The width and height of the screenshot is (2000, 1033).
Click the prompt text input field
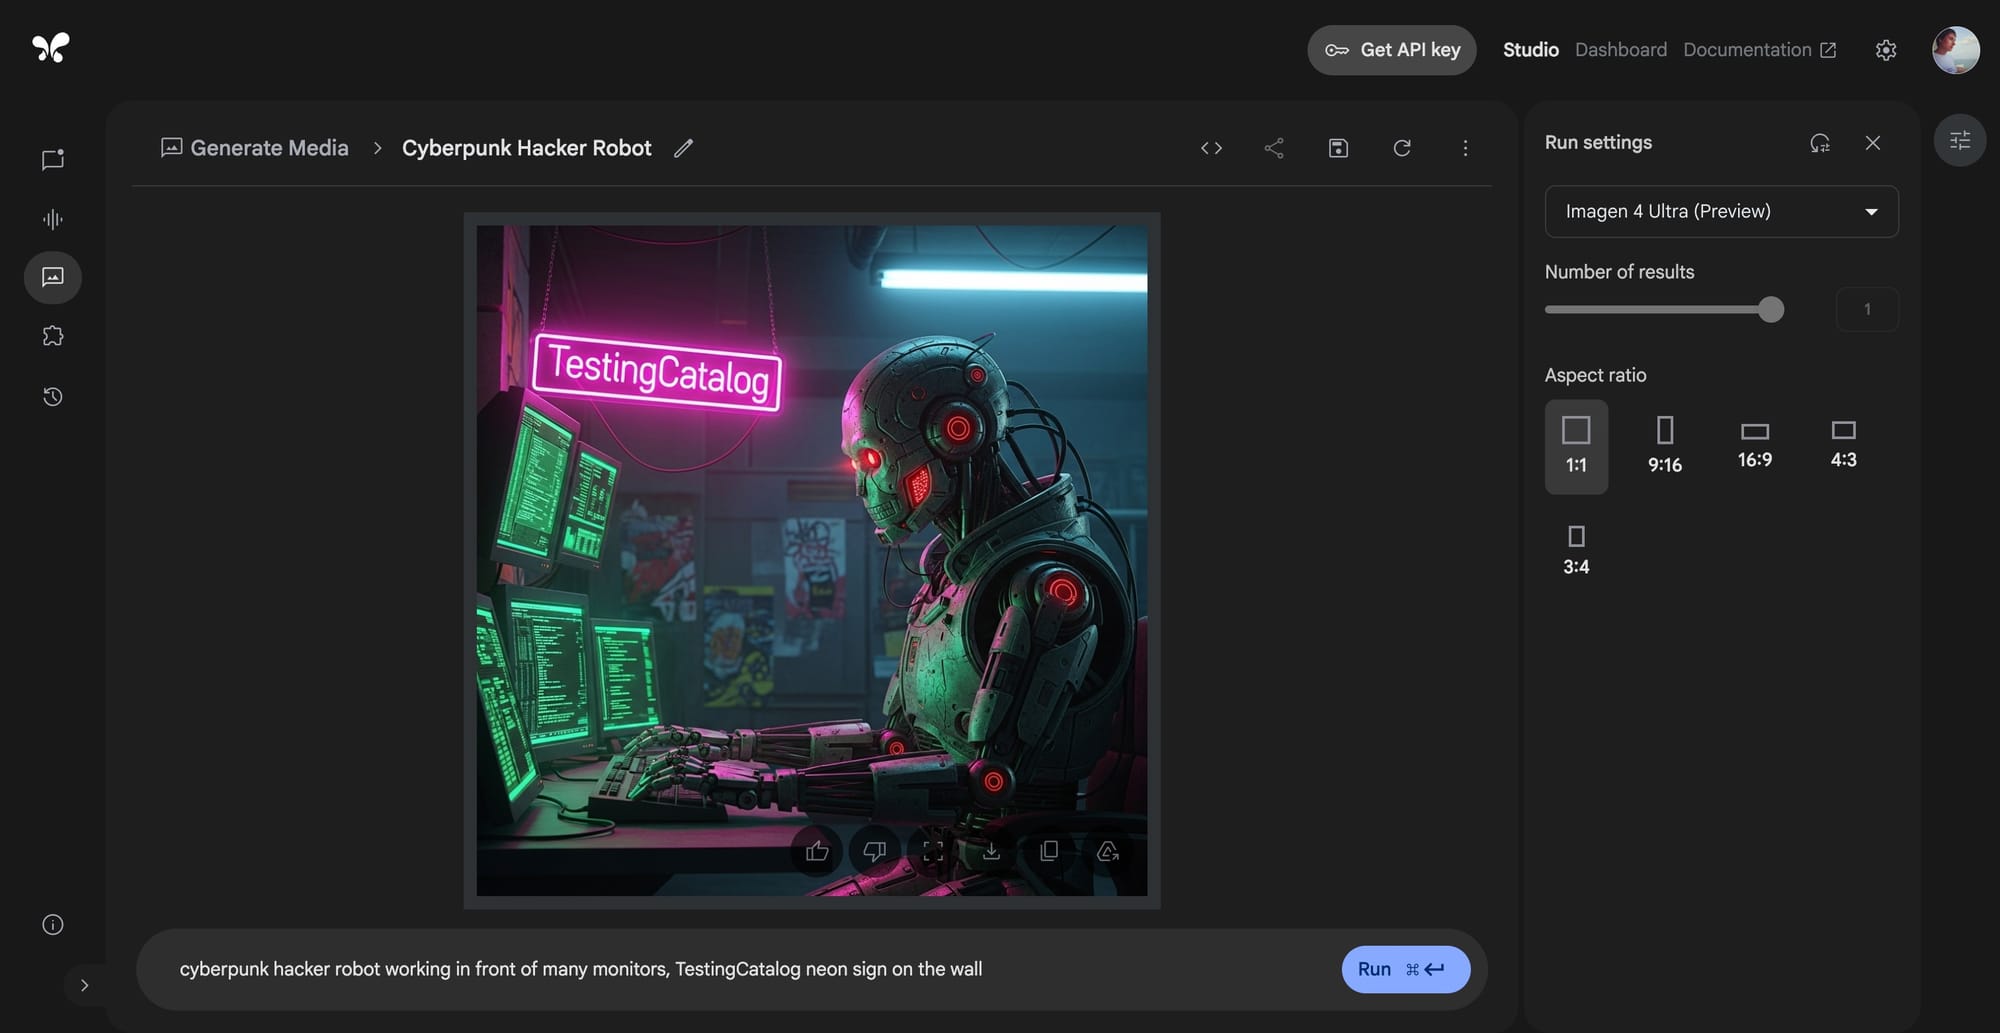point(700,968)
